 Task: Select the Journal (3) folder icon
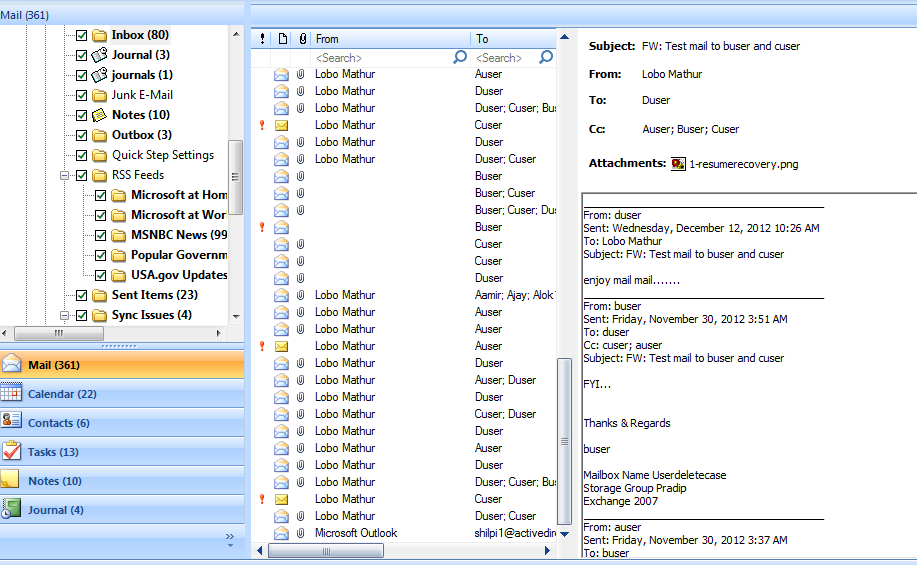click(100, 55)
